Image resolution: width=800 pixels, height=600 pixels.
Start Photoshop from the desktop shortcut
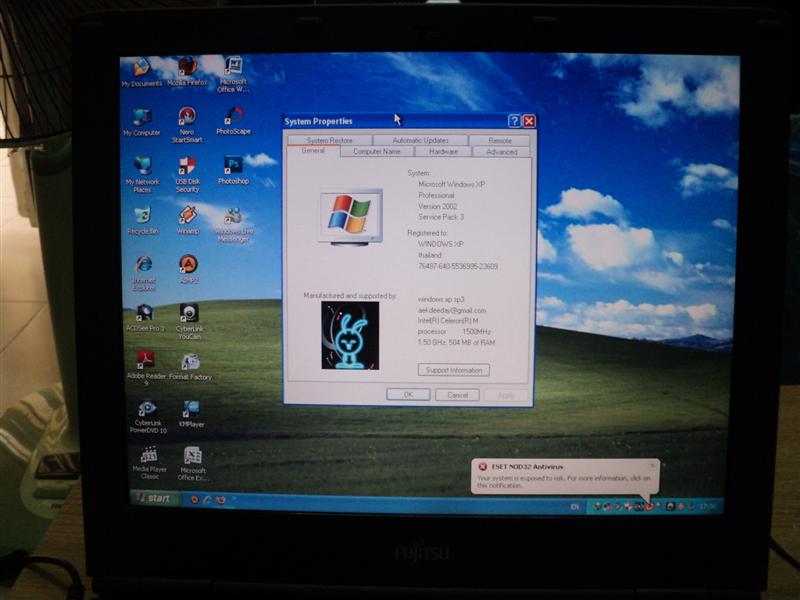(x=233, y=170)
